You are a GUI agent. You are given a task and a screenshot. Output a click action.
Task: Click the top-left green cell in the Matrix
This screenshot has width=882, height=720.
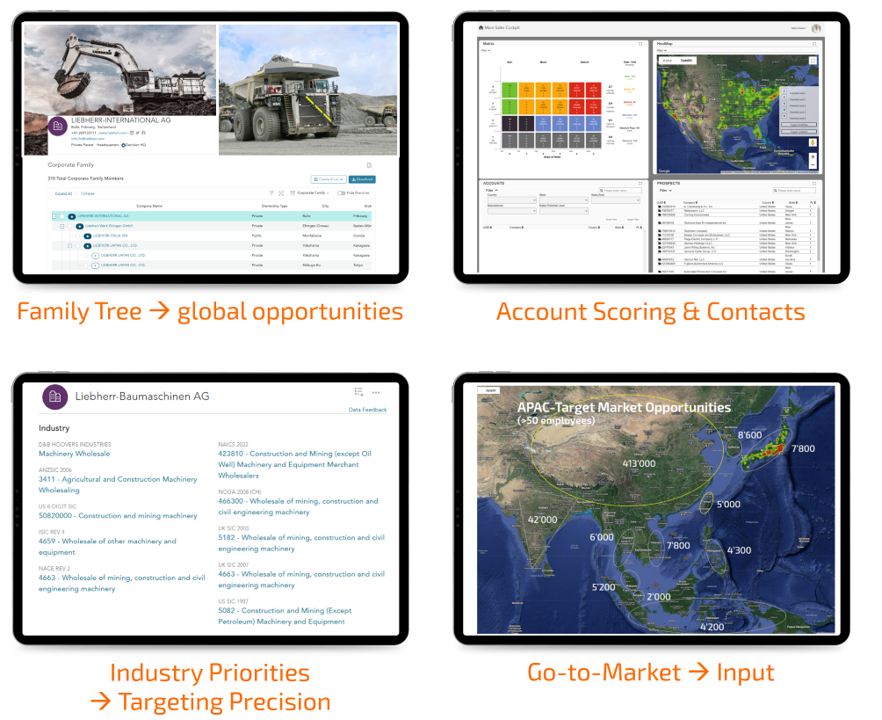coord(510,89)
